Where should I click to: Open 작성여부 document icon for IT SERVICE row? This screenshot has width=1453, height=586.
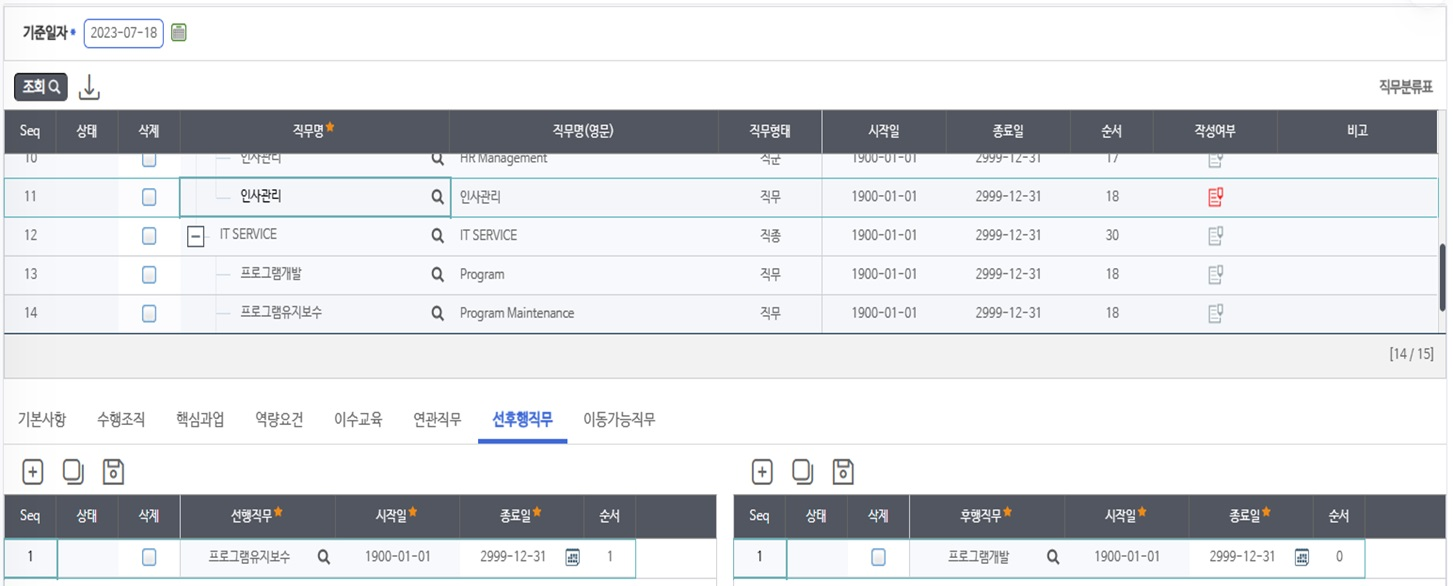click(x=1215, y=236)
